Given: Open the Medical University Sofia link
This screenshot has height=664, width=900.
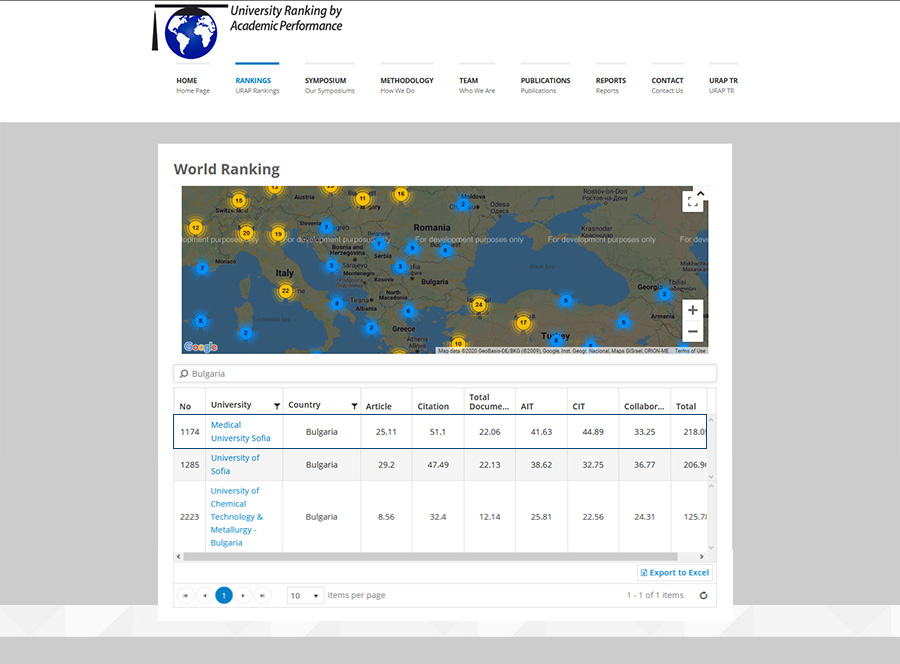Looking at the screenshot, I should point(240,431).
